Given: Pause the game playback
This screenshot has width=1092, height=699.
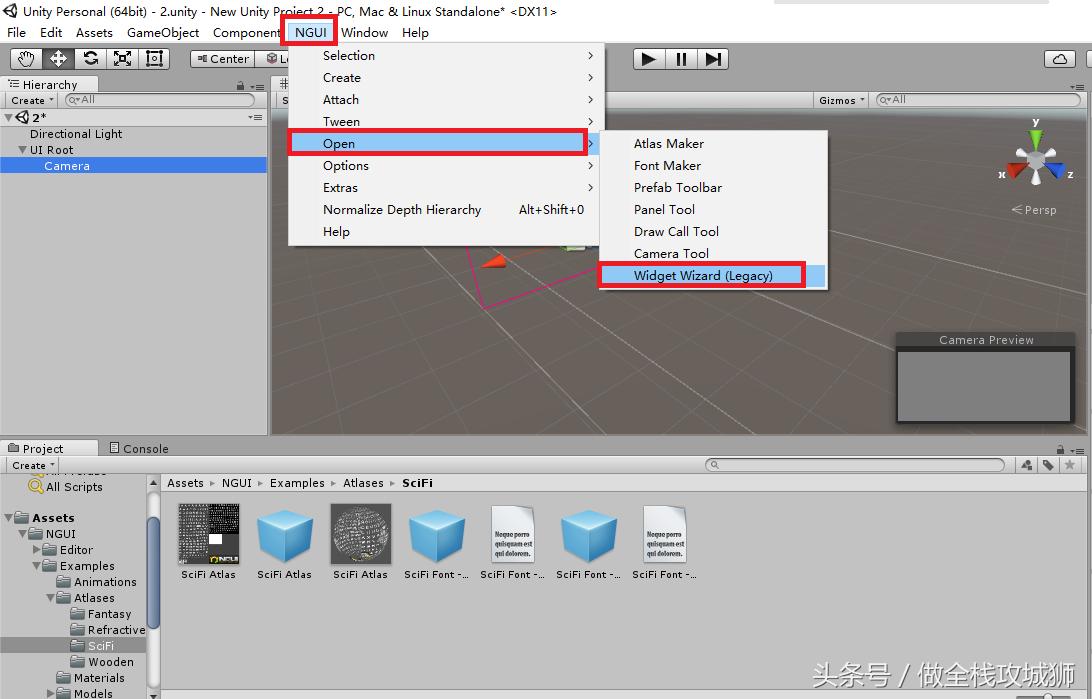Looking at the screenshot, I should tap(681, 59).
